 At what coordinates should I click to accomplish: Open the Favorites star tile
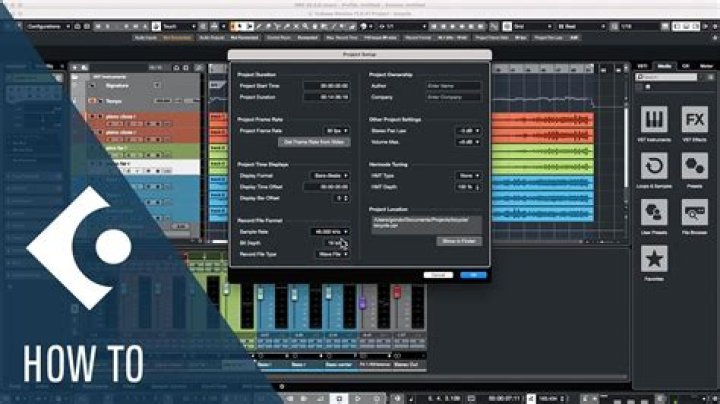point(654,261)
